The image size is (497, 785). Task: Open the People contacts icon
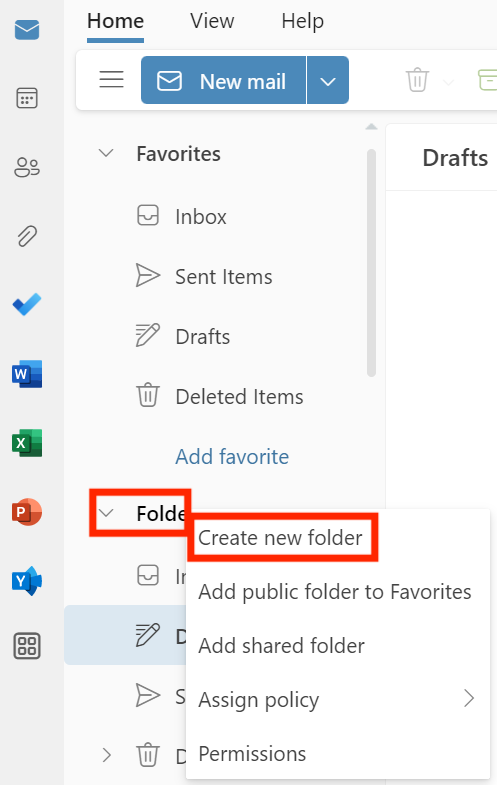[x=27, y=167]
